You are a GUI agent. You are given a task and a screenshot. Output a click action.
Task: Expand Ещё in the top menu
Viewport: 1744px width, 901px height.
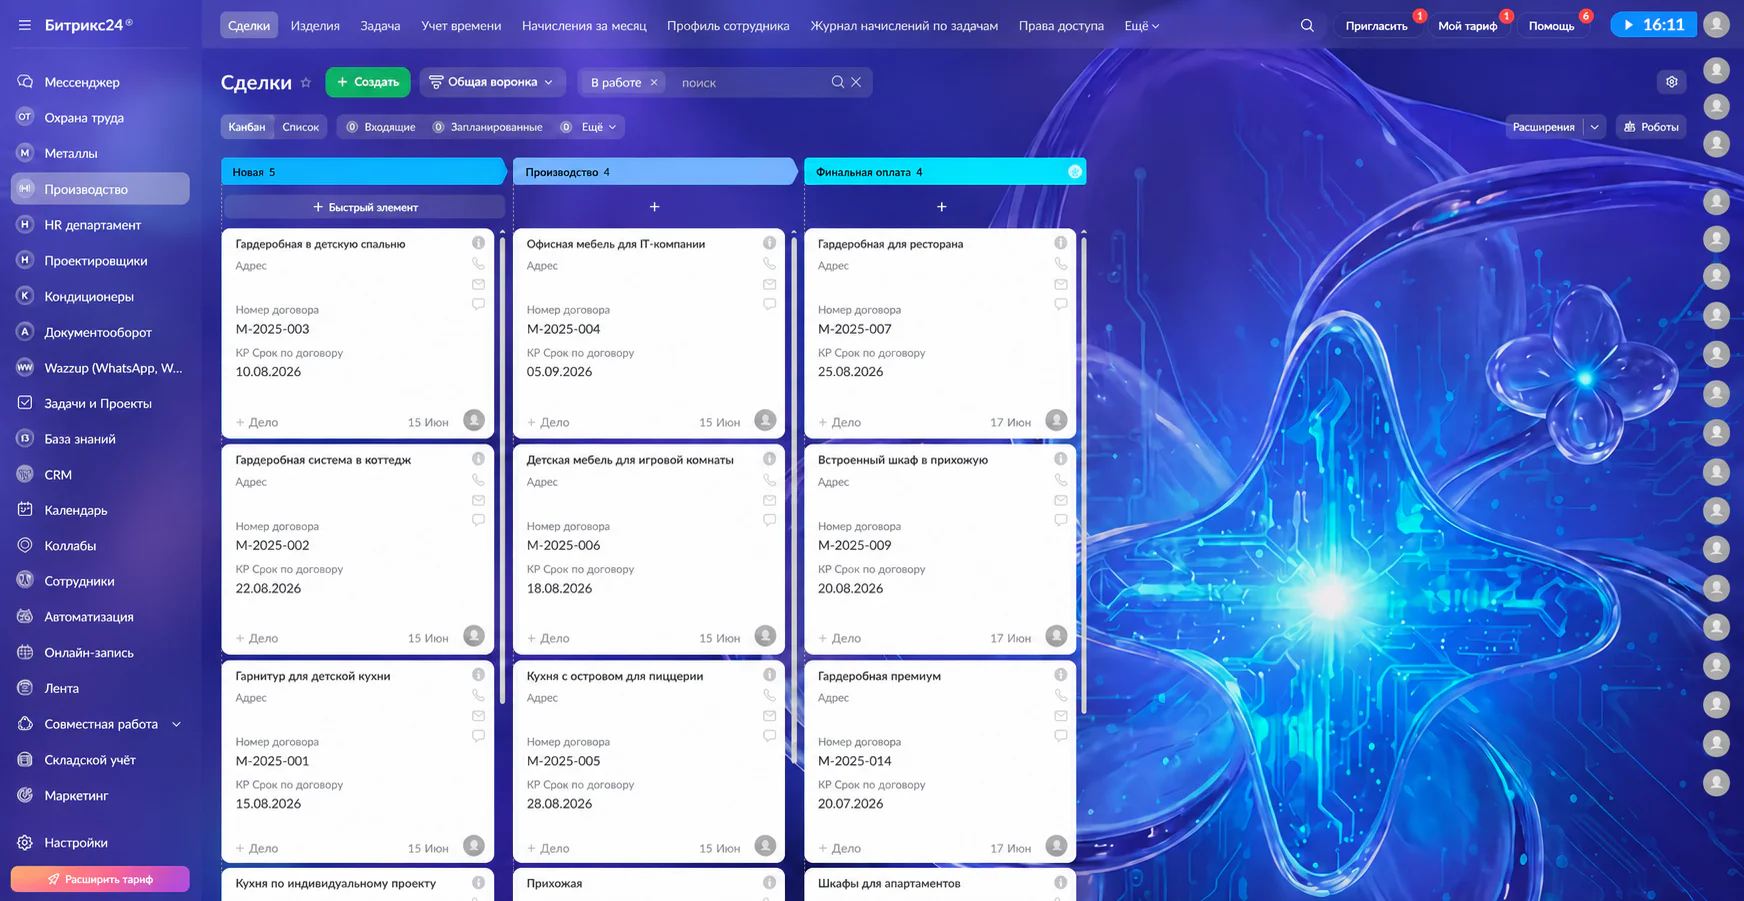tap(1142, 26)
